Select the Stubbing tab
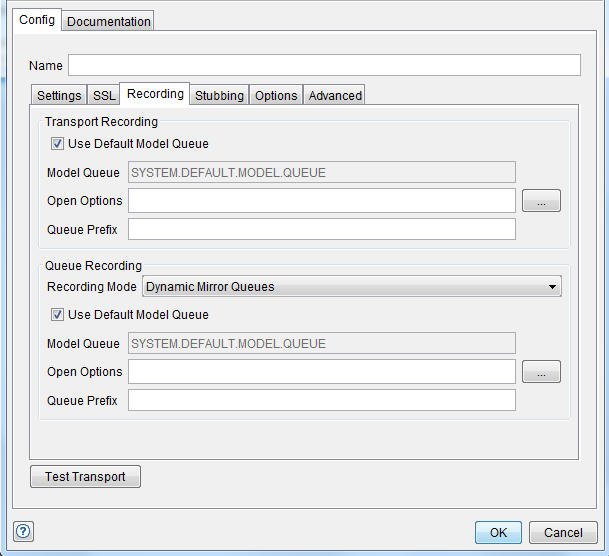609x556 pixels. coord(219,96)
